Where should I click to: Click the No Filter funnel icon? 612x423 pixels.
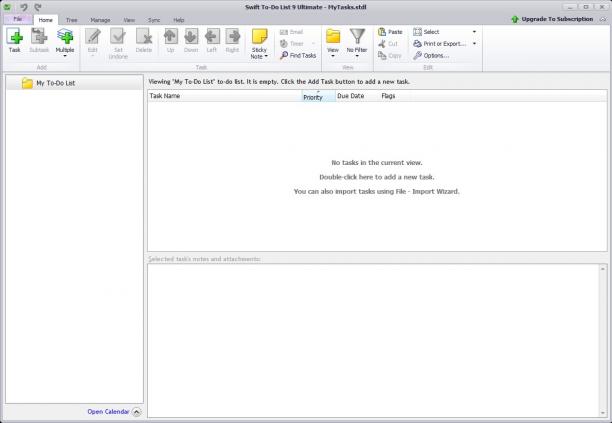(357, 36)
